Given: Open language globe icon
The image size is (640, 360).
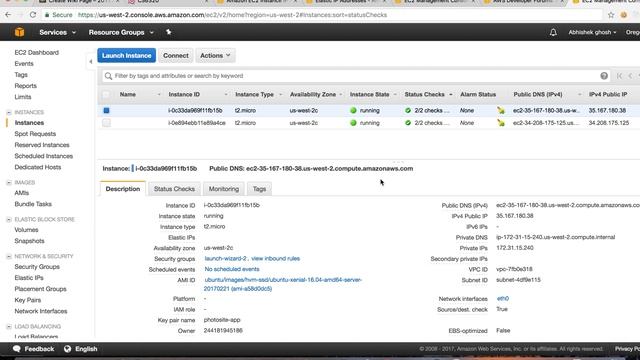Looking at the screenshot, I should (x=67, y=349).
